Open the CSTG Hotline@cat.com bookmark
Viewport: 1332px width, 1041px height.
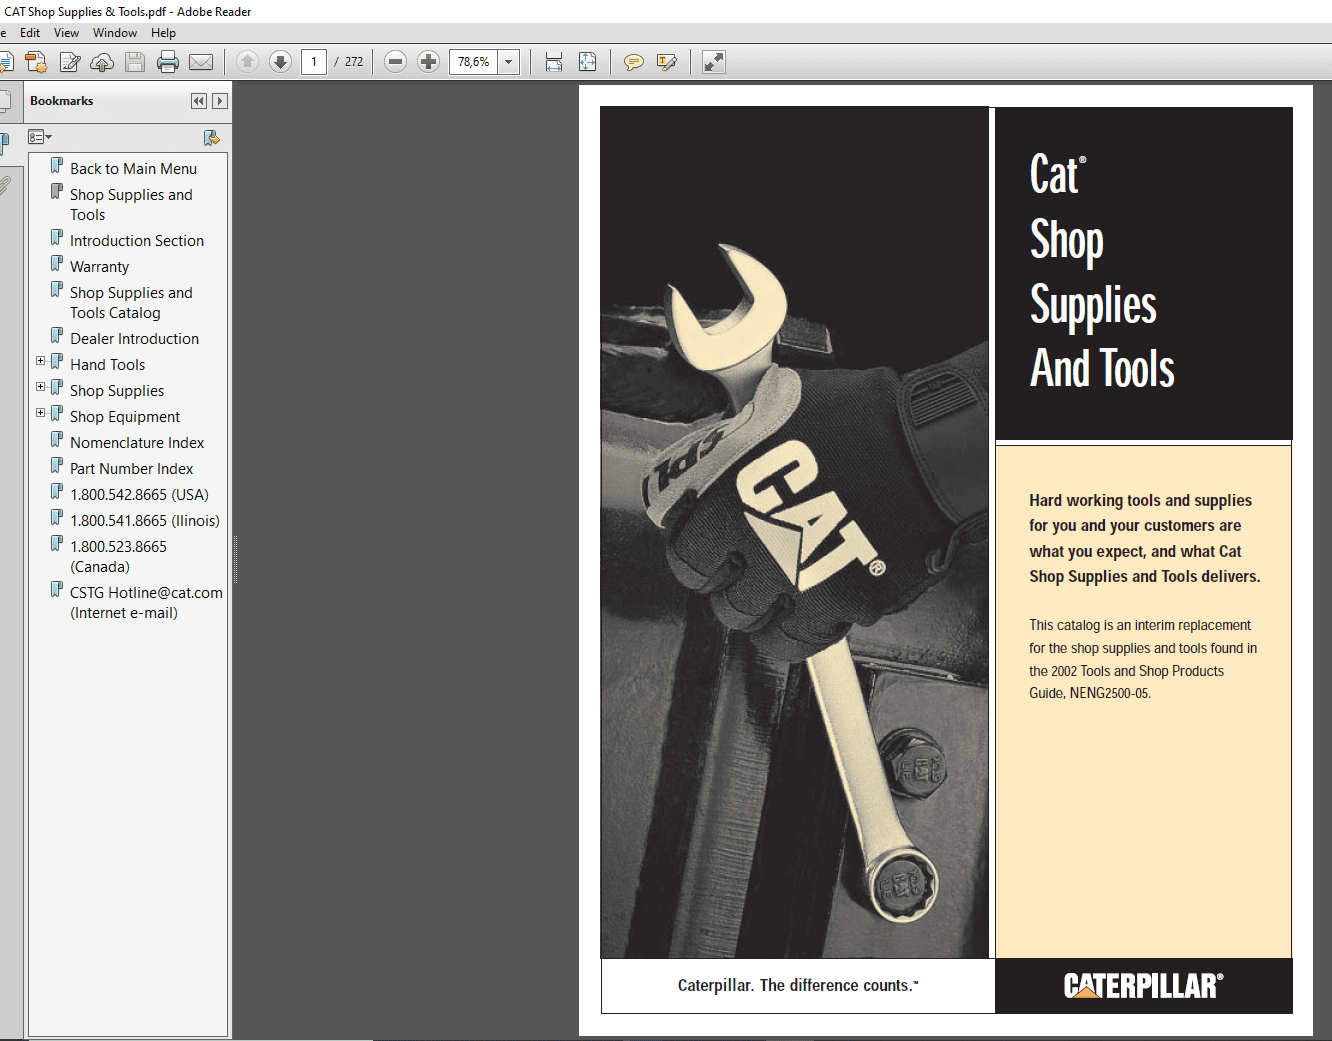pyautogui.click(x=146, y=603)
